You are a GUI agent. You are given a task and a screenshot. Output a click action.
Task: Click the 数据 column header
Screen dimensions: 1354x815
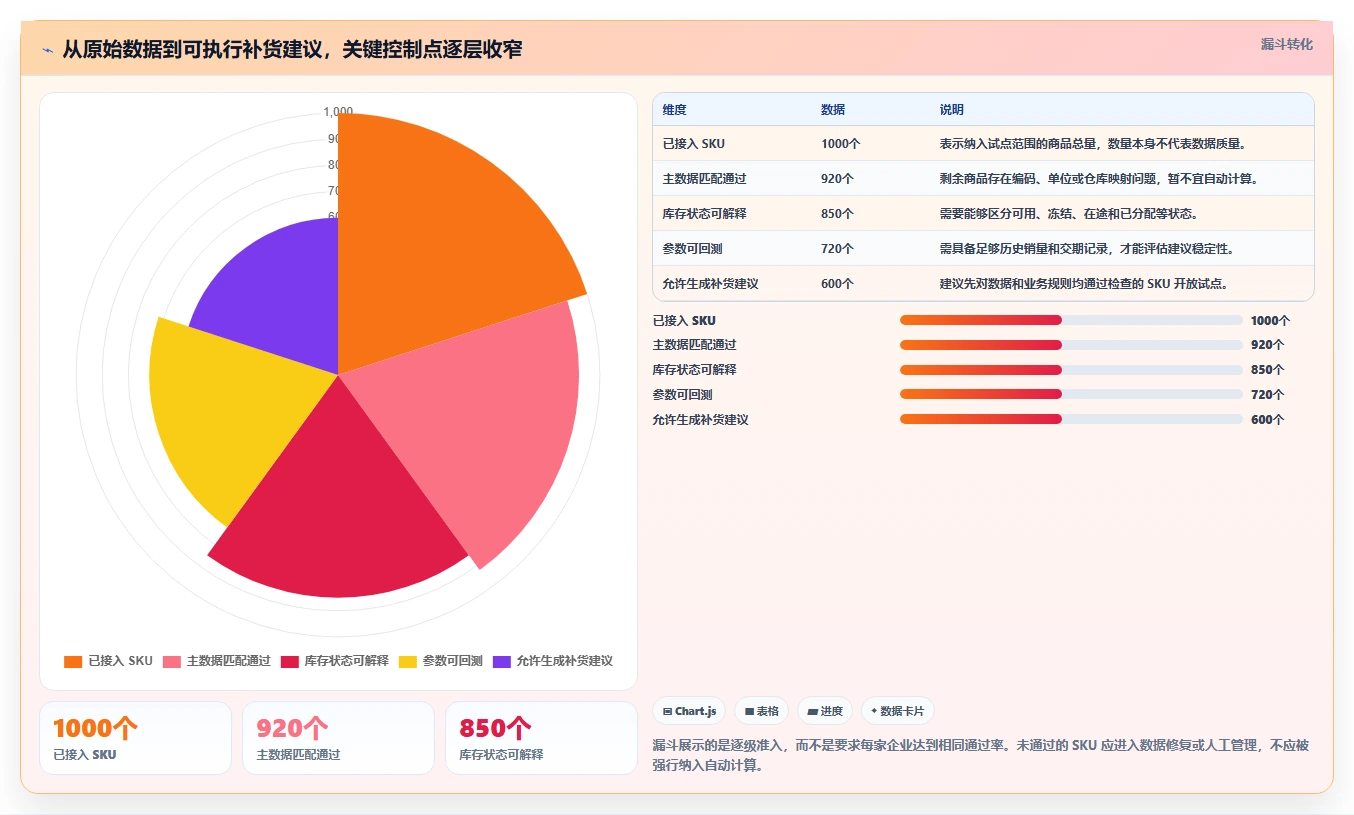click(x=833, y=109)
